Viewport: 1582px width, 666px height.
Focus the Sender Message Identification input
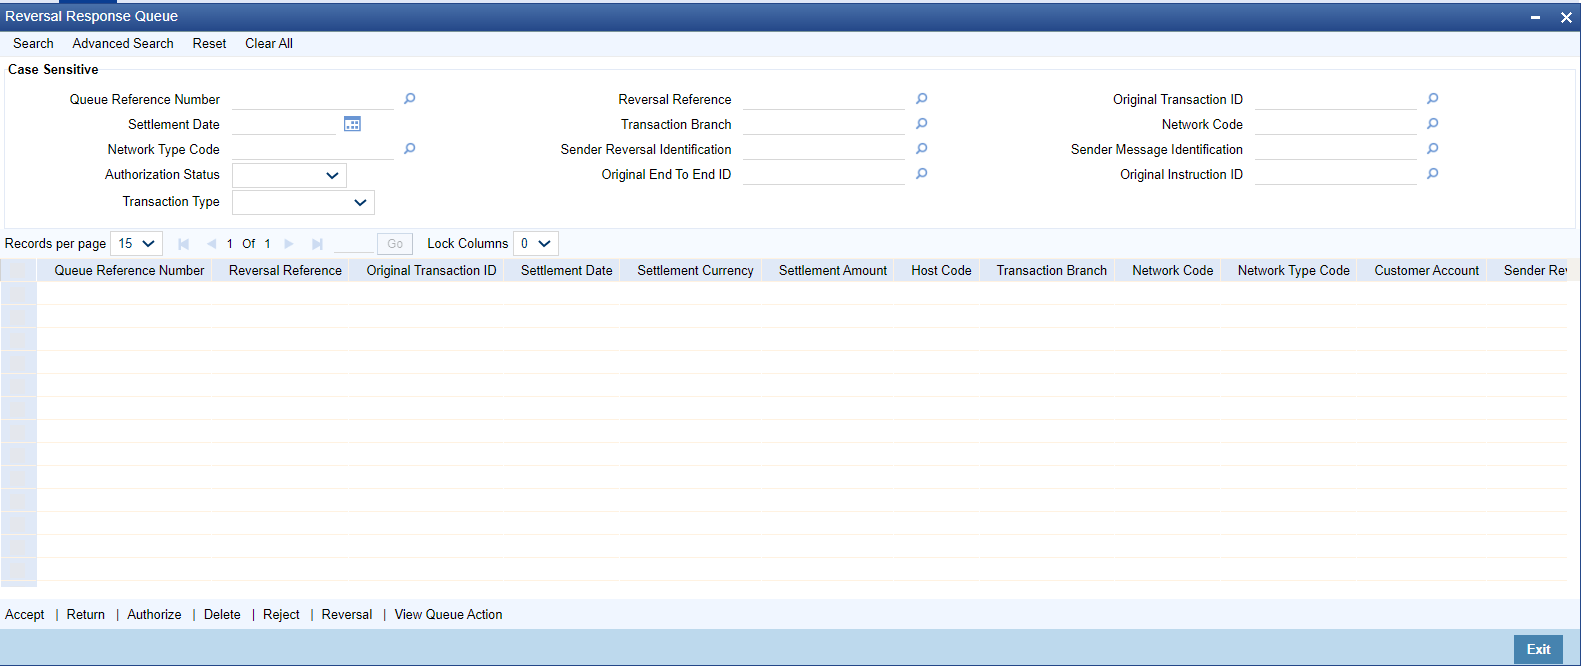[1336, 149]
